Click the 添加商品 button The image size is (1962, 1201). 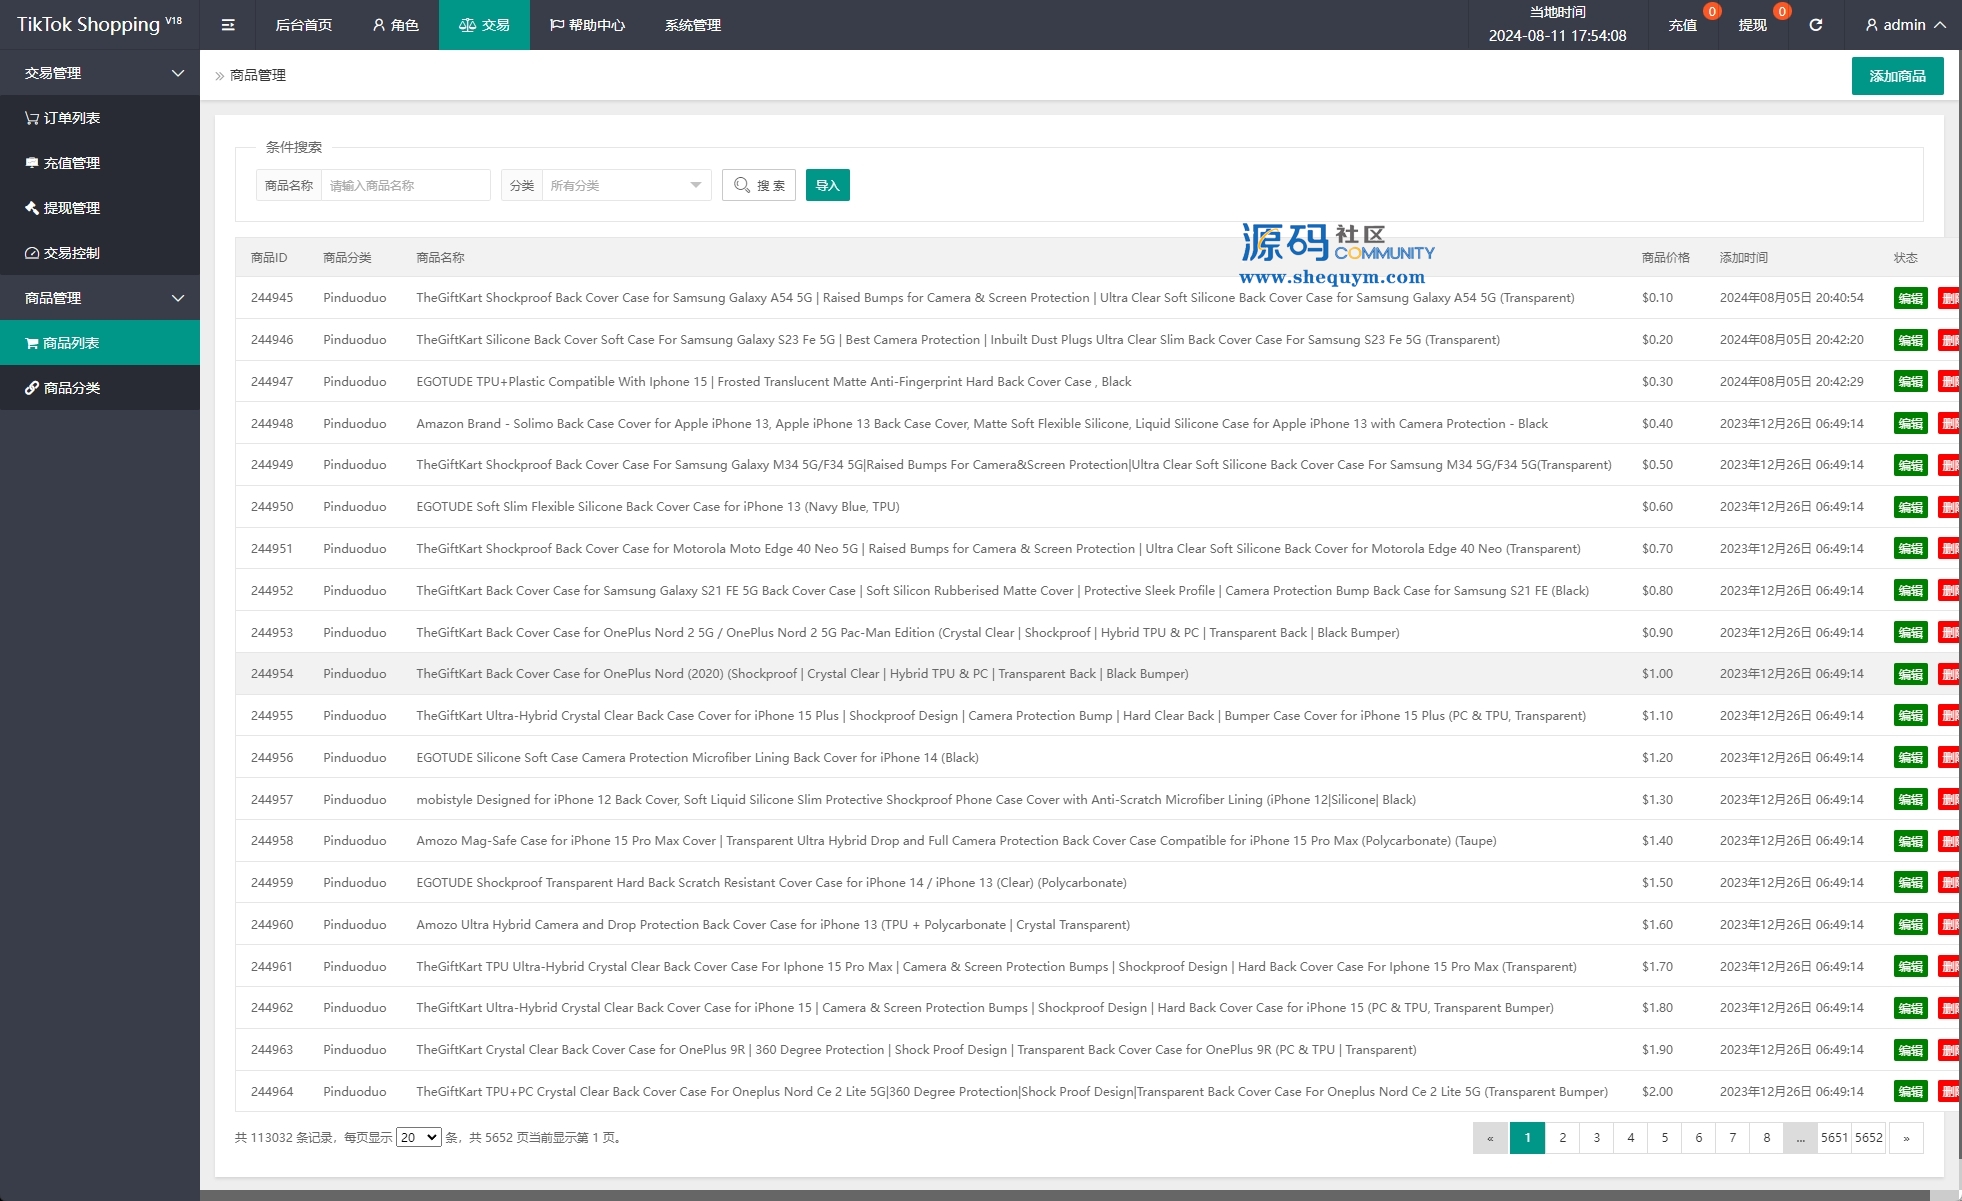click(1897, 76)
